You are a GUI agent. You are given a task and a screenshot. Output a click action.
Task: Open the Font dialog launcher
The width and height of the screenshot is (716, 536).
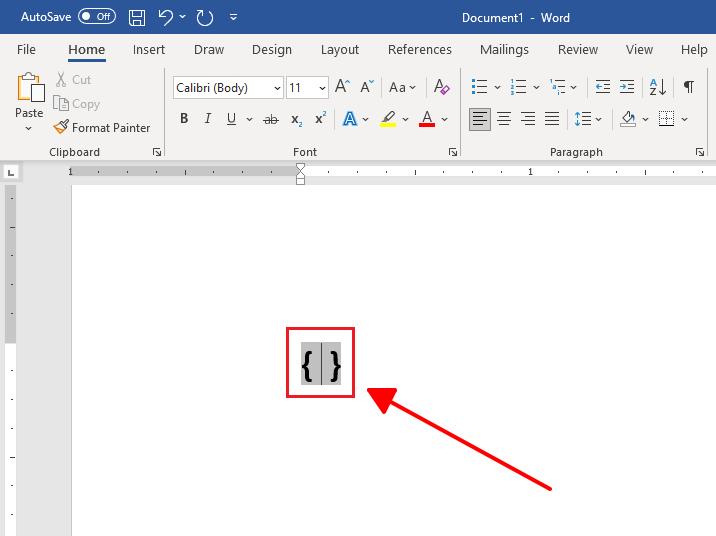pos(453,152)
